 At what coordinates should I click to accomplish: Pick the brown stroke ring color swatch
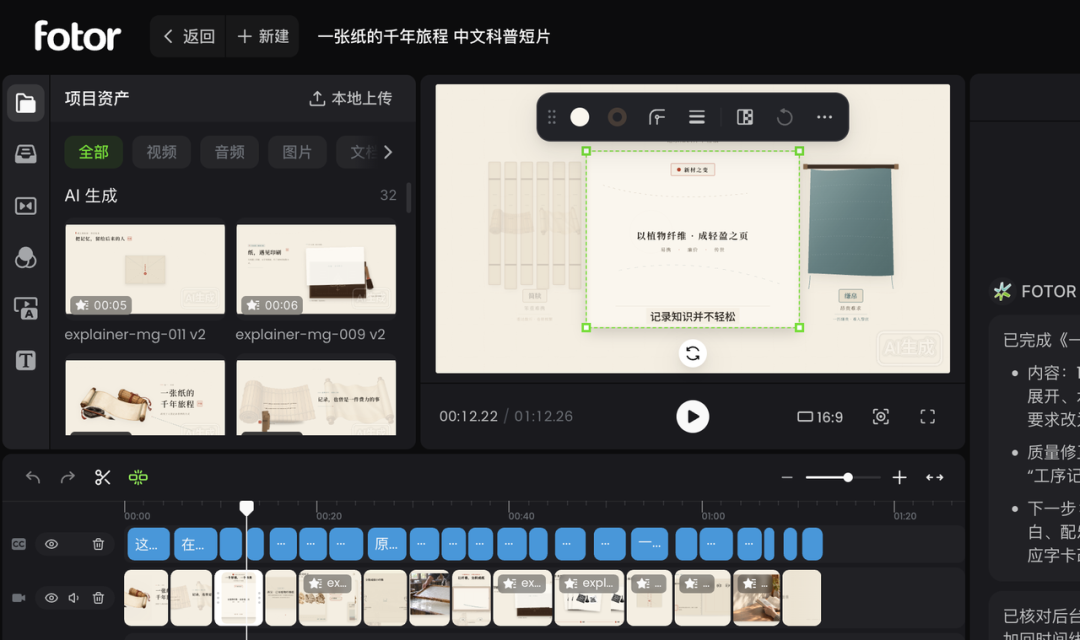tap(617, 117)
